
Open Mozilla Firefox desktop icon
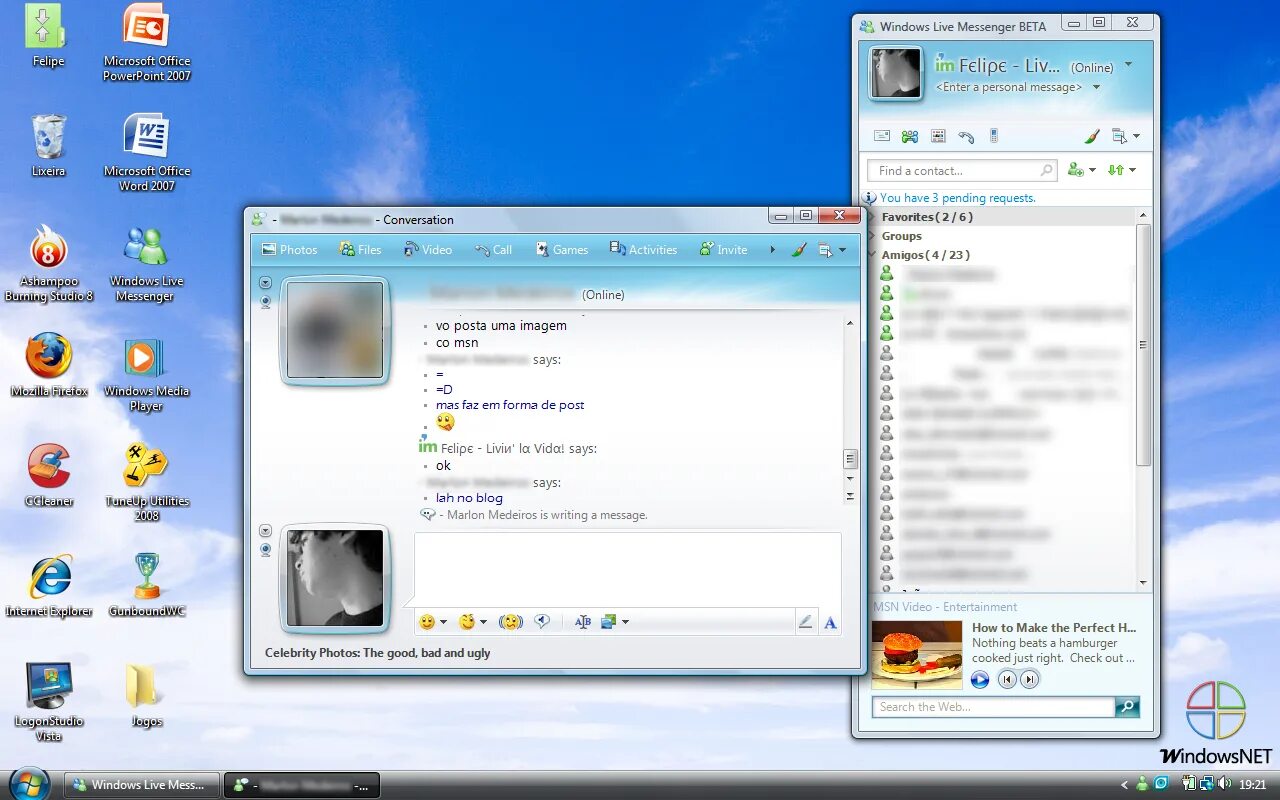point(49,366)
